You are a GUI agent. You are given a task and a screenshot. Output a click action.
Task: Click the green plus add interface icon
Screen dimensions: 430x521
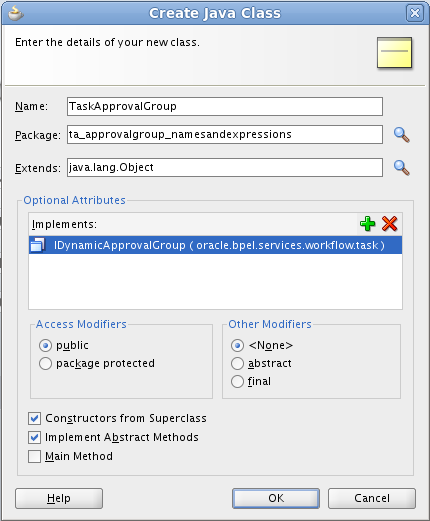367,224
